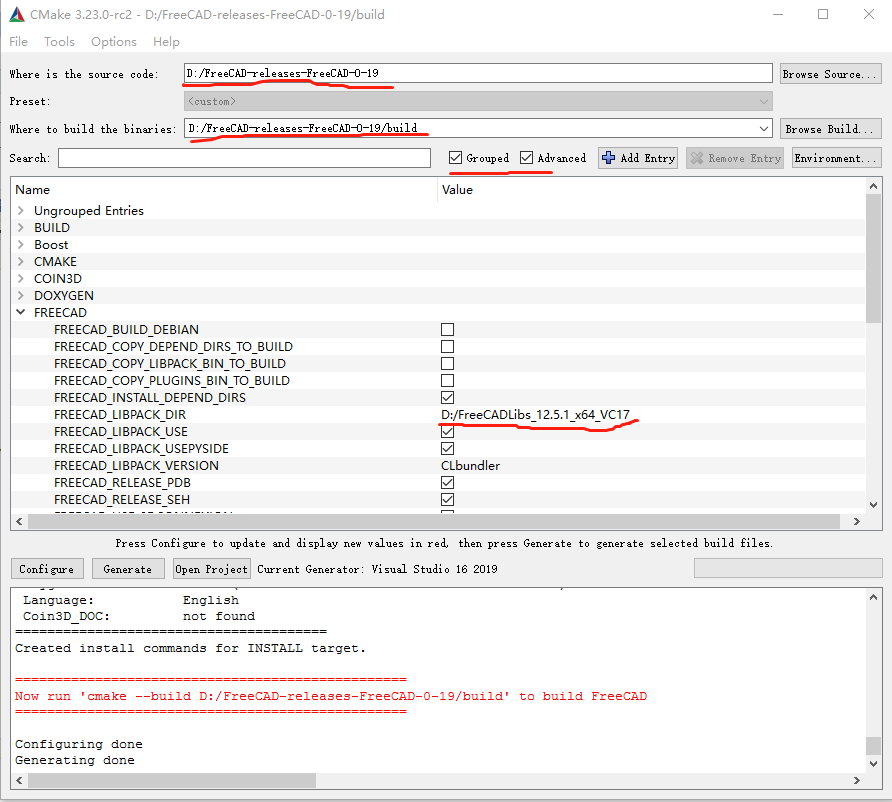Open the build binaries path dropdown
The image size is (892, 802).
point(763,129)
